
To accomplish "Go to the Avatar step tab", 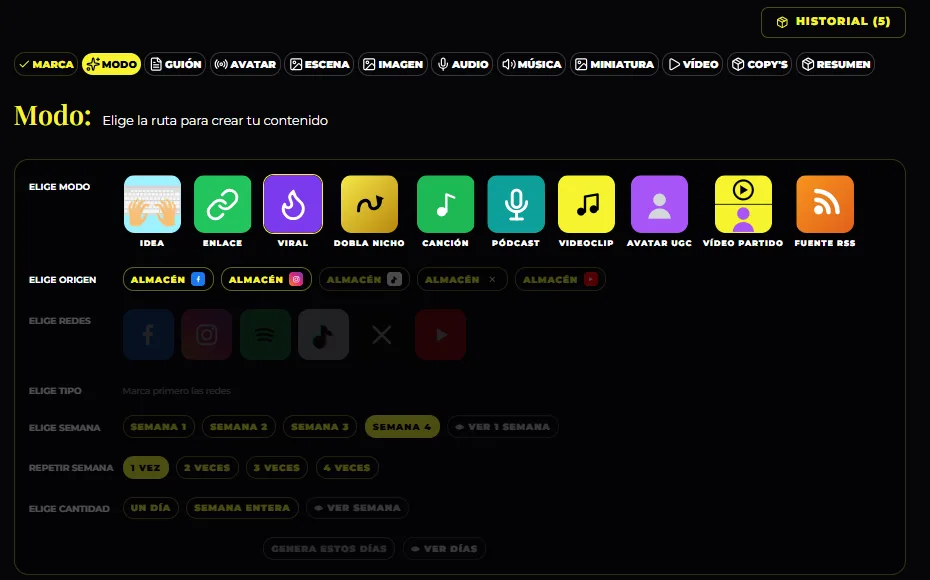I will coord(246,64).
